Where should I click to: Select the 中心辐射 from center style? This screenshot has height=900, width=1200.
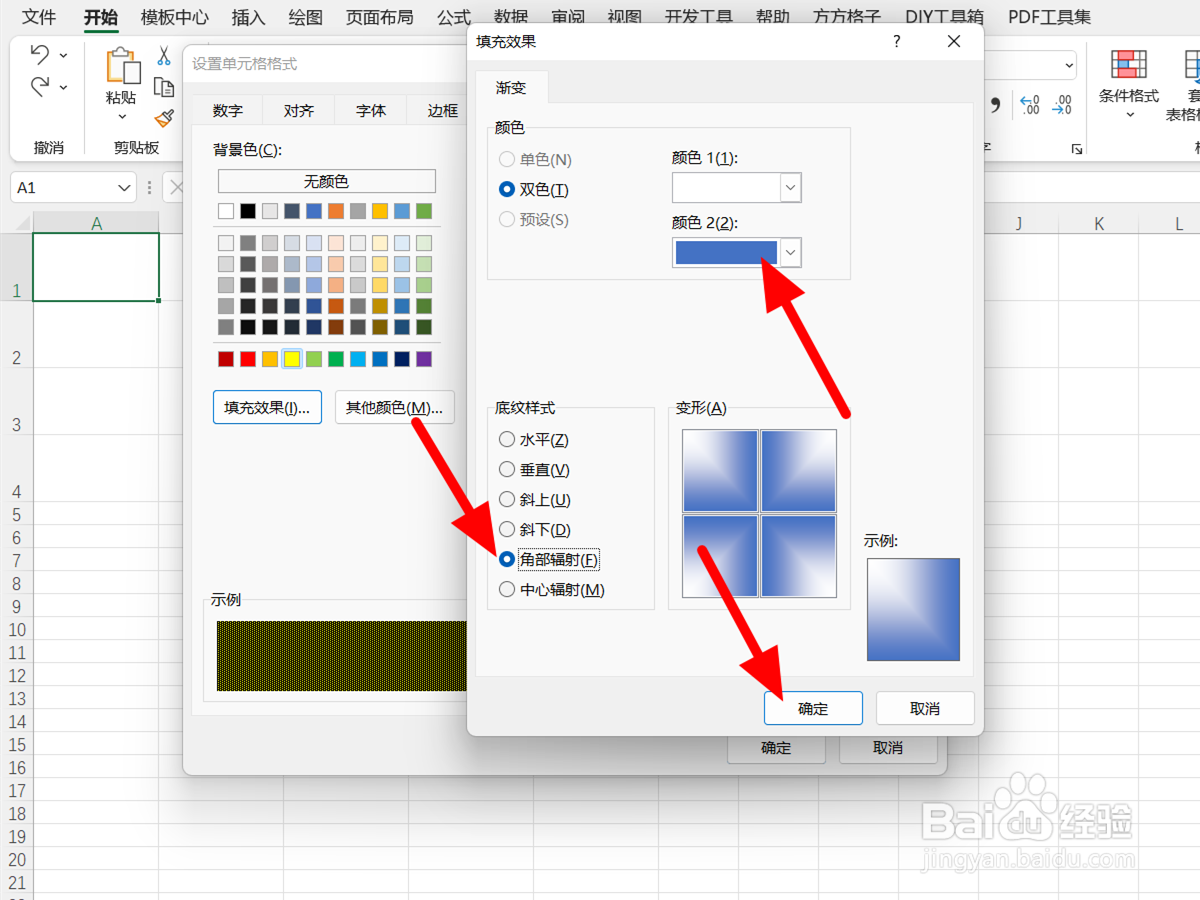tap(507, 590)
